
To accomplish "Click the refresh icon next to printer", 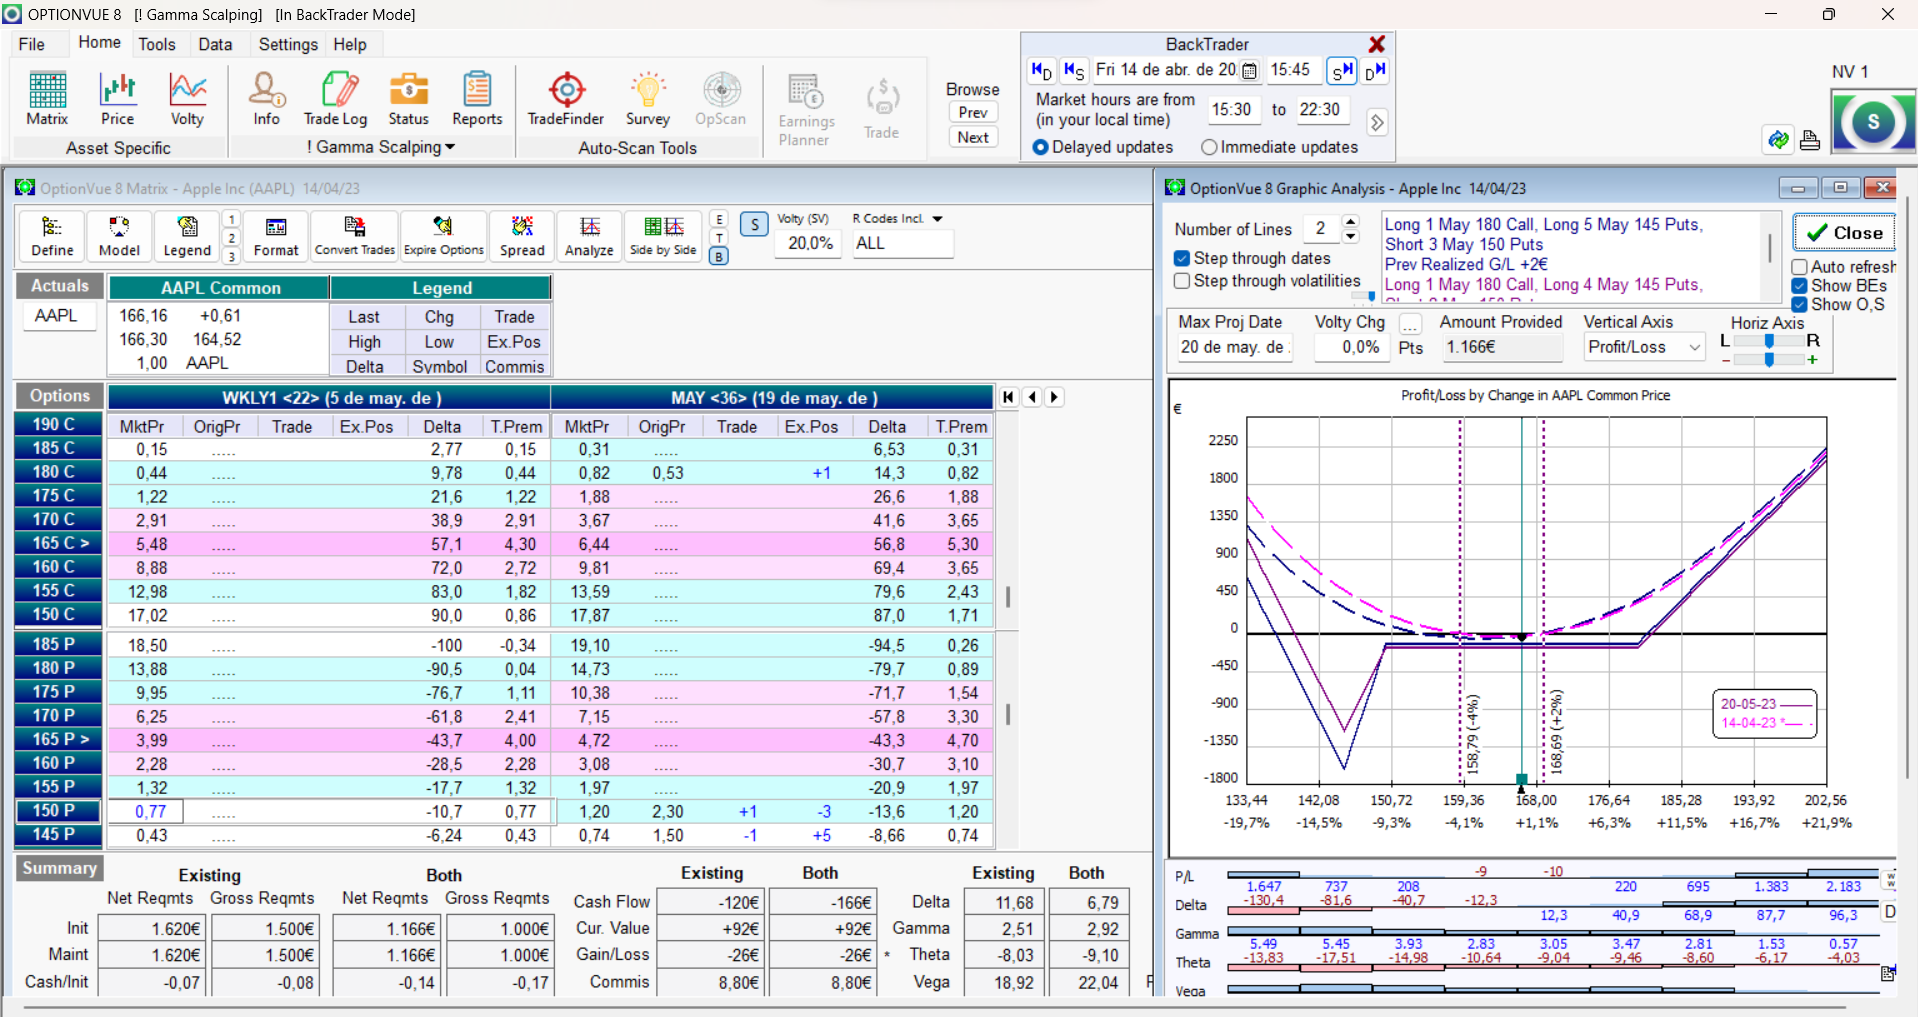I will pos(1778,140).
